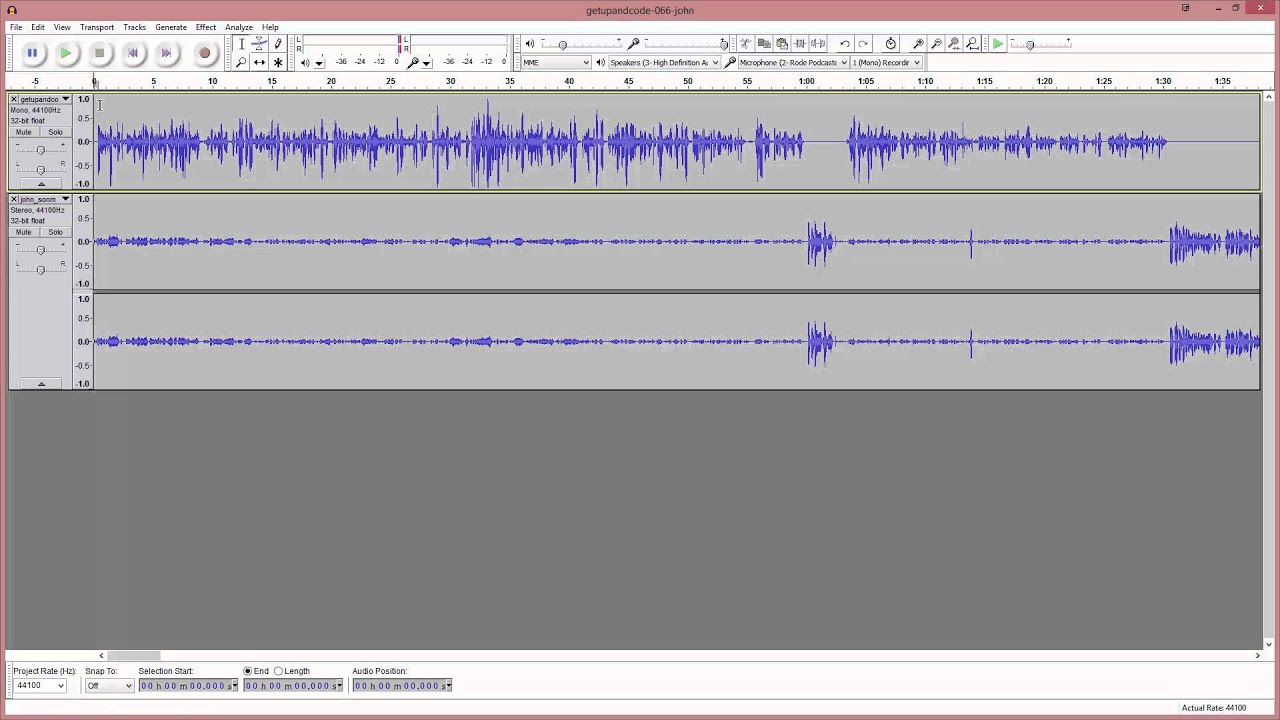The image size is (1280, 720).
Task: Skip to start of project
Action: [133, 53]
